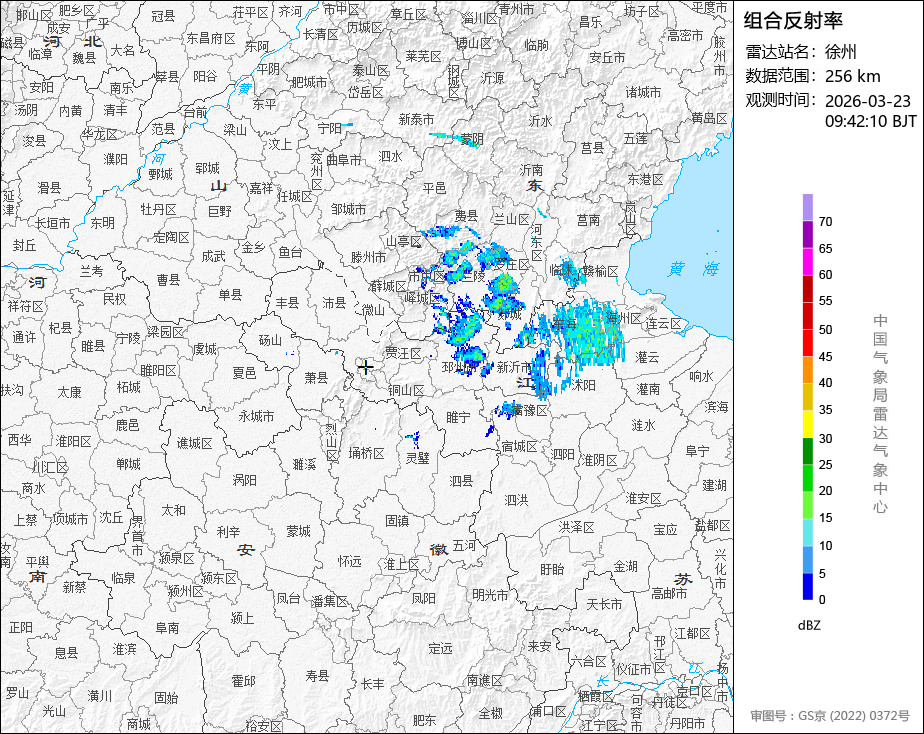This screenshot has height=734, width=924.
Task: Click the yellow 30–35 dBZ legend segment
Action: 807,424
